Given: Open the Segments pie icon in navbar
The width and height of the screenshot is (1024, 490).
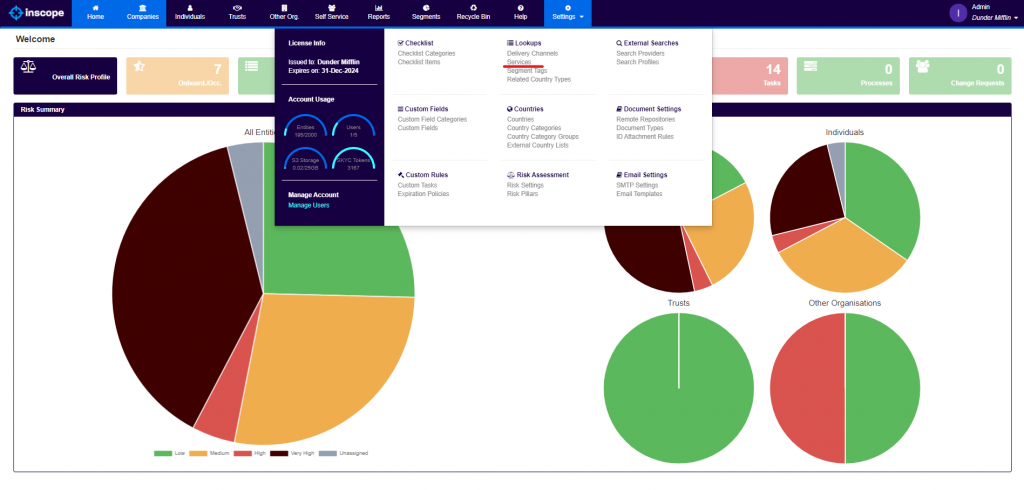Looking at the screenshot, I should 426,8.
